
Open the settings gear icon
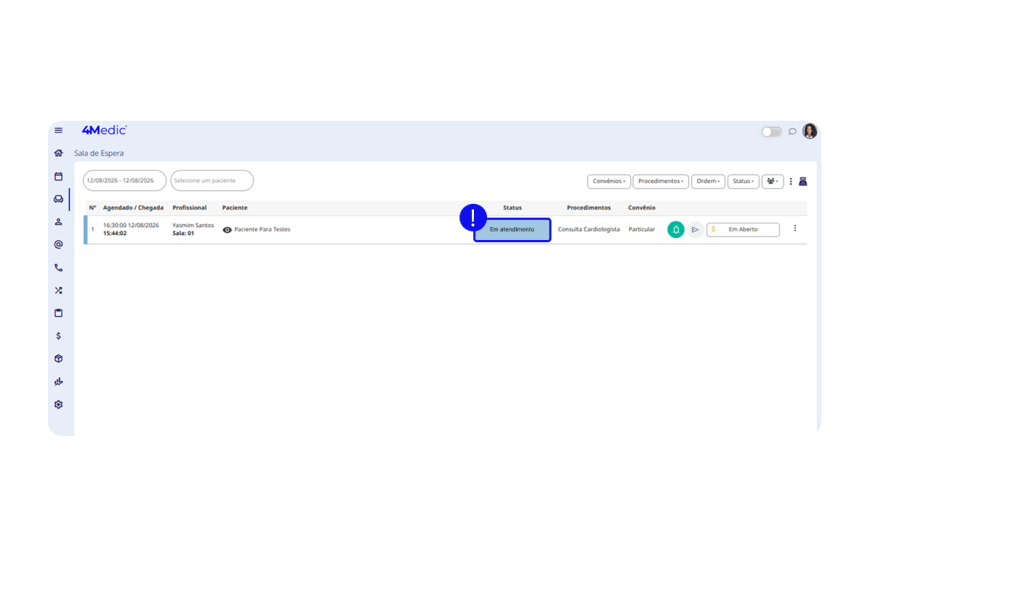pos(58,405)
